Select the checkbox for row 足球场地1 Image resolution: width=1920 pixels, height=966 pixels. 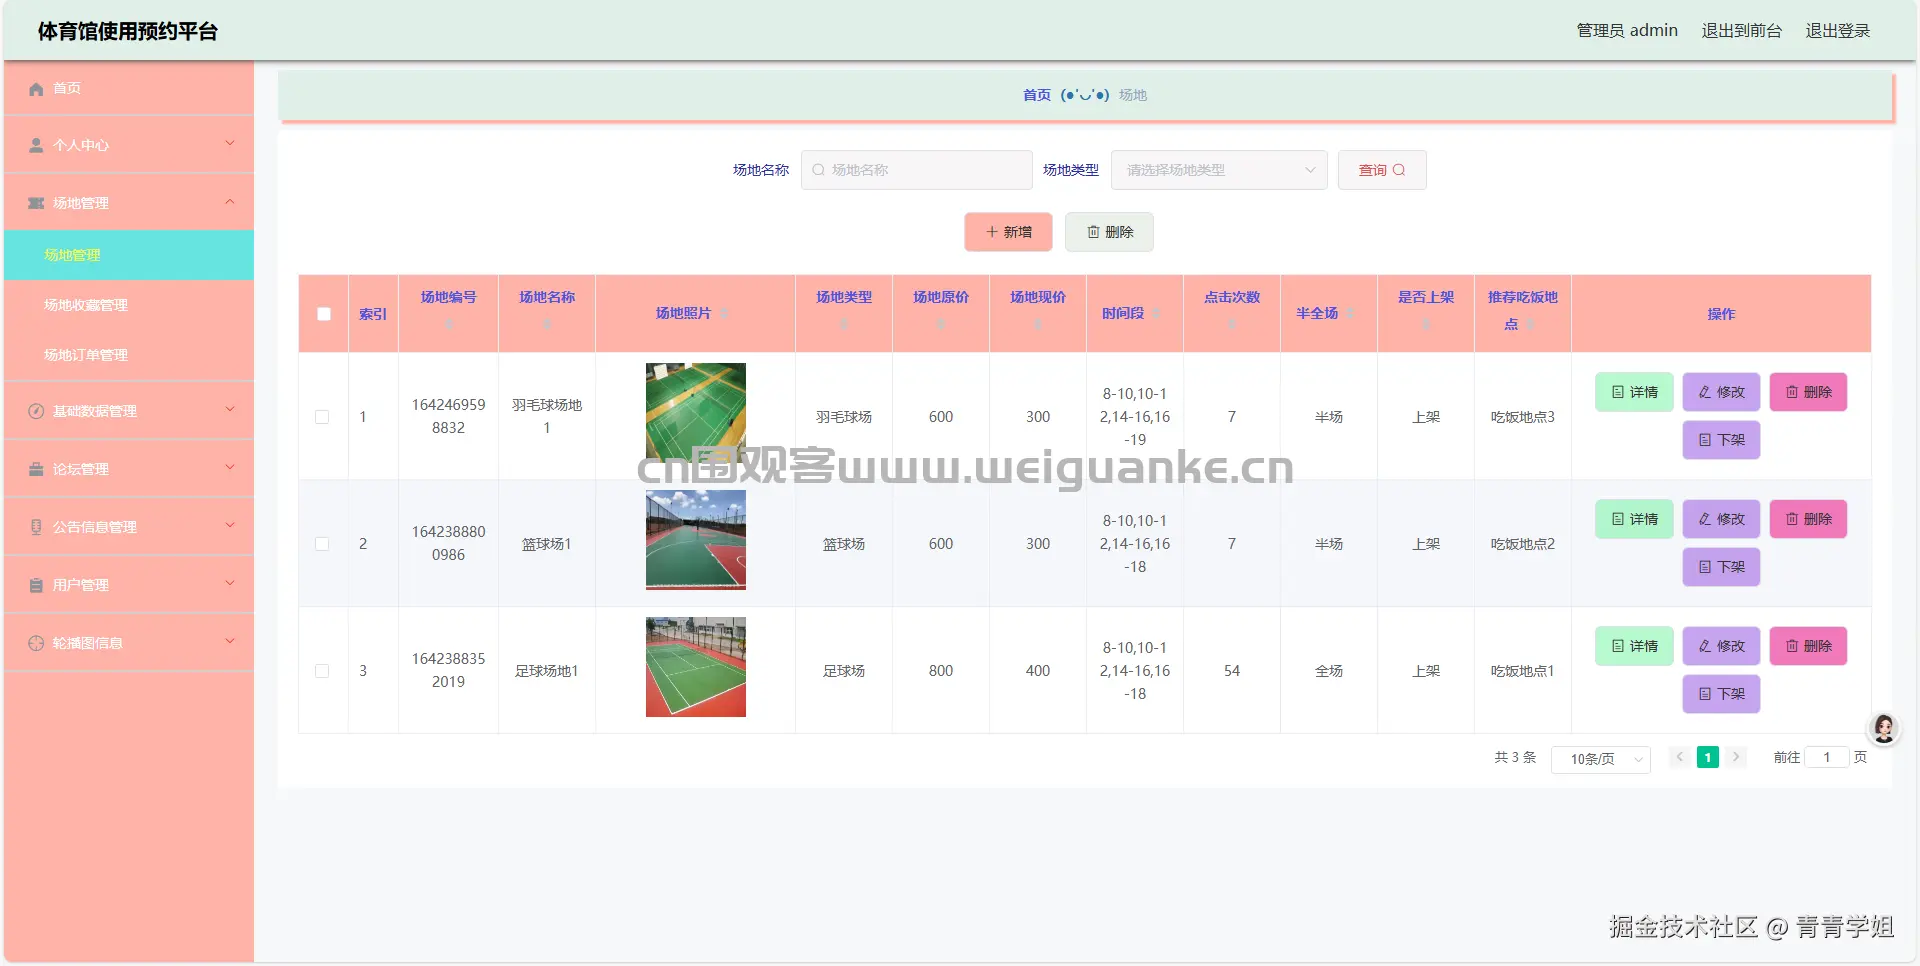tap(322, 671)
